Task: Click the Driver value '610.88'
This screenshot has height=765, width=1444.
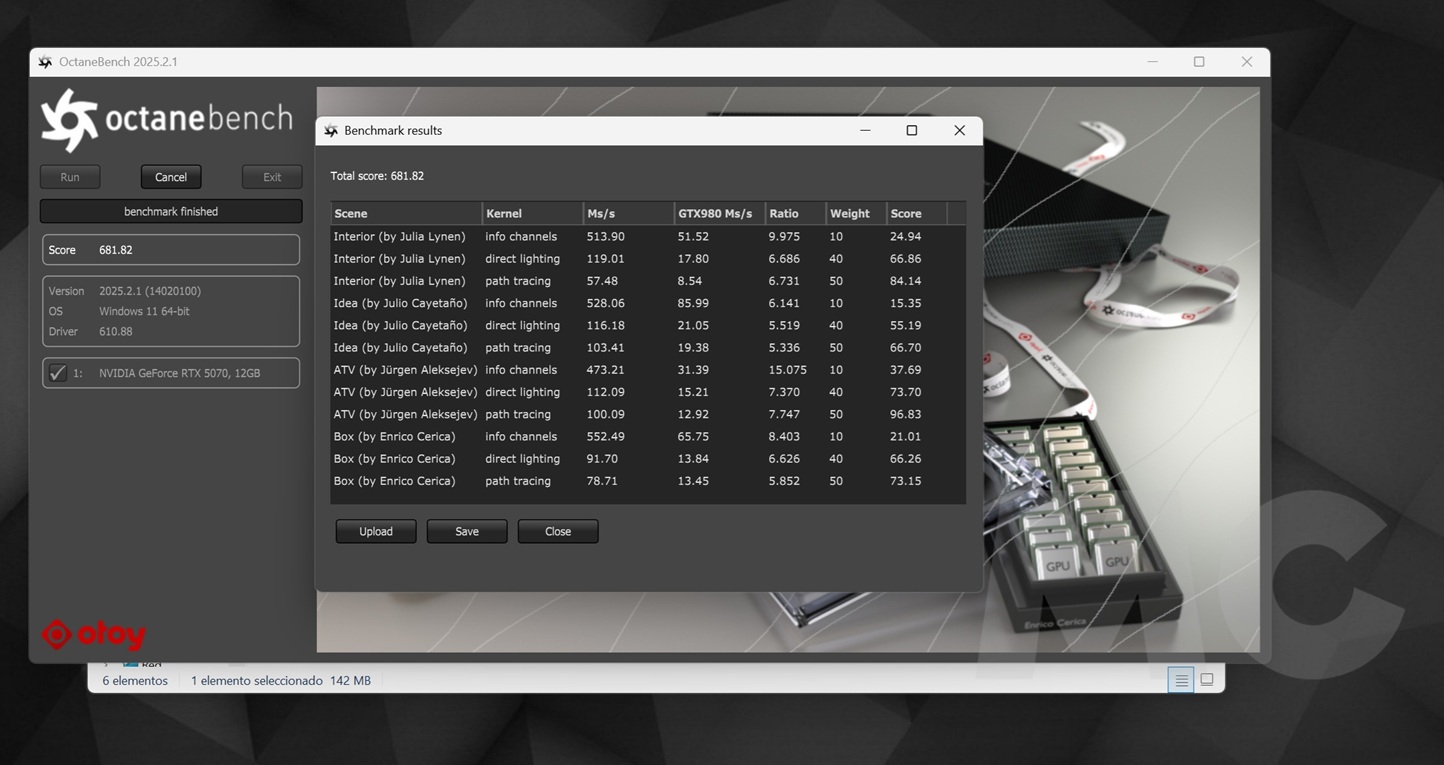Action: click(116, 331)
